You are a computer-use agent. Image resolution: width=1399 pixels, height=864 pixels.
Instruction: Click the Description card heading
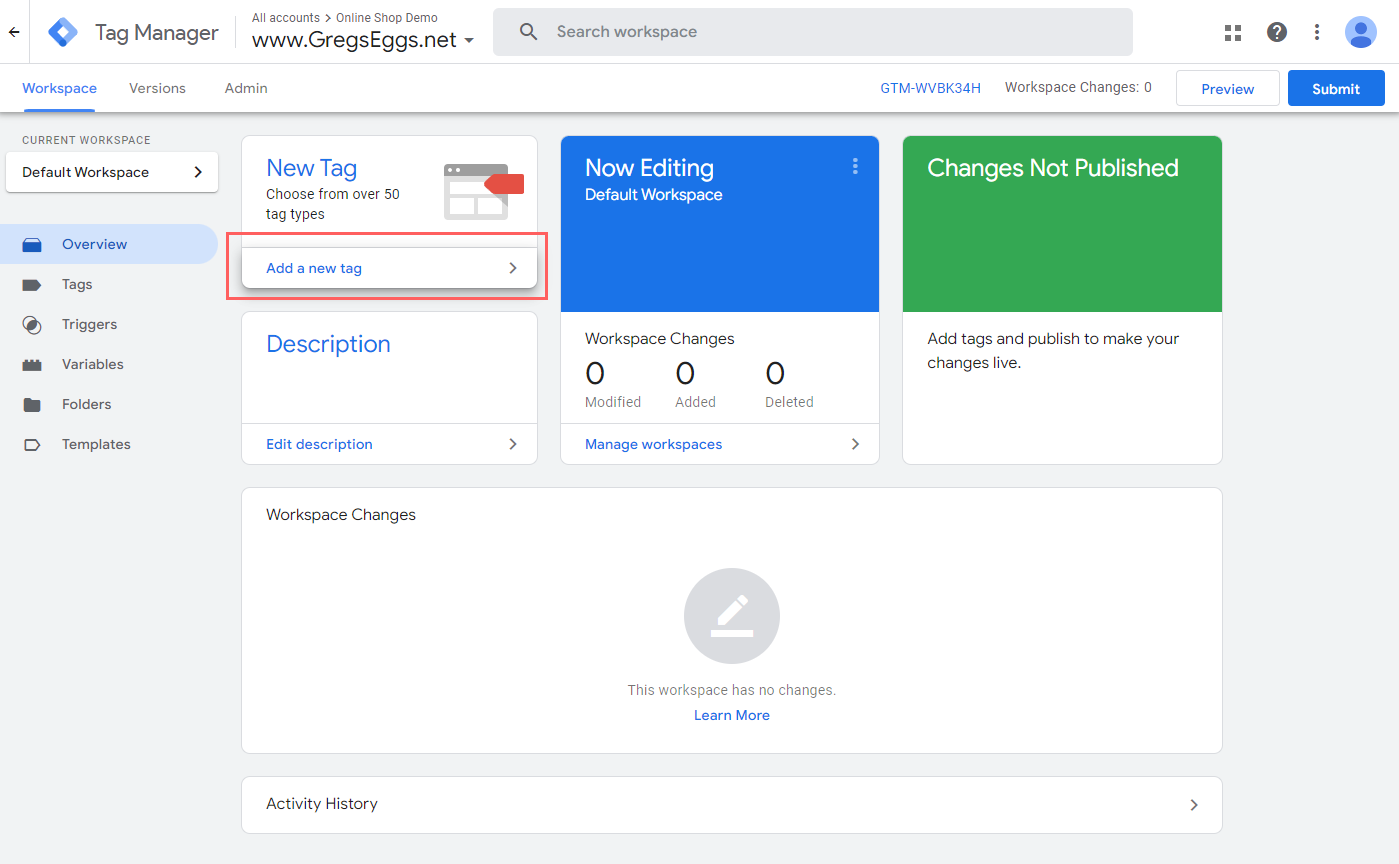pos(328,344)
